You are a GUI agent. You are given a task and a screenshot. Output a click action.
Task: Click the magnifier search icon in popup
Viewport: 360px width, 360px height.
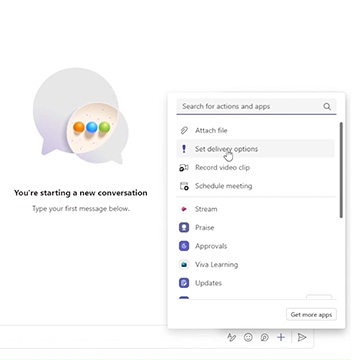coord(327,107)
